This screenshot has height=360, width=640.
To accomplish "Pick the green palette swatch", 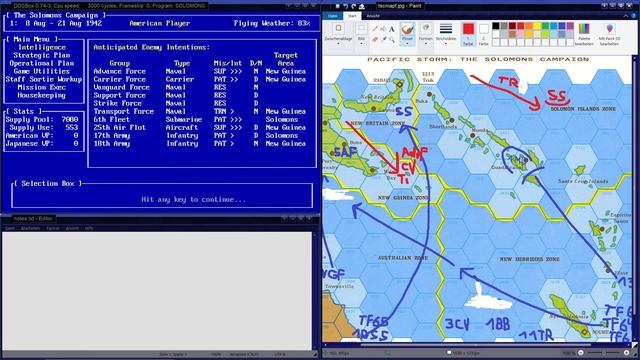I will click(x=545, y=26).
